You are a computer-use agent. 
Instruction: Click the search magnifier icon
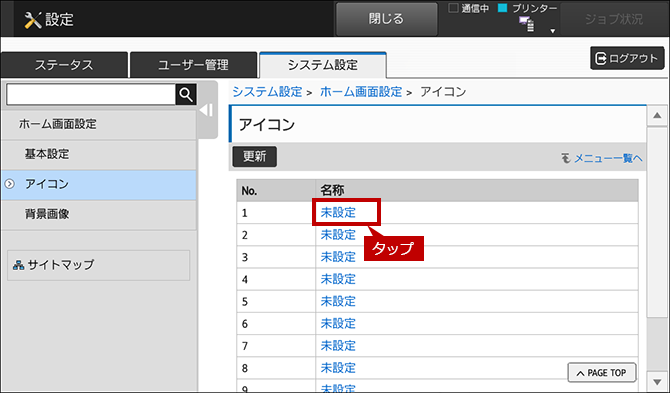point(186,94)
